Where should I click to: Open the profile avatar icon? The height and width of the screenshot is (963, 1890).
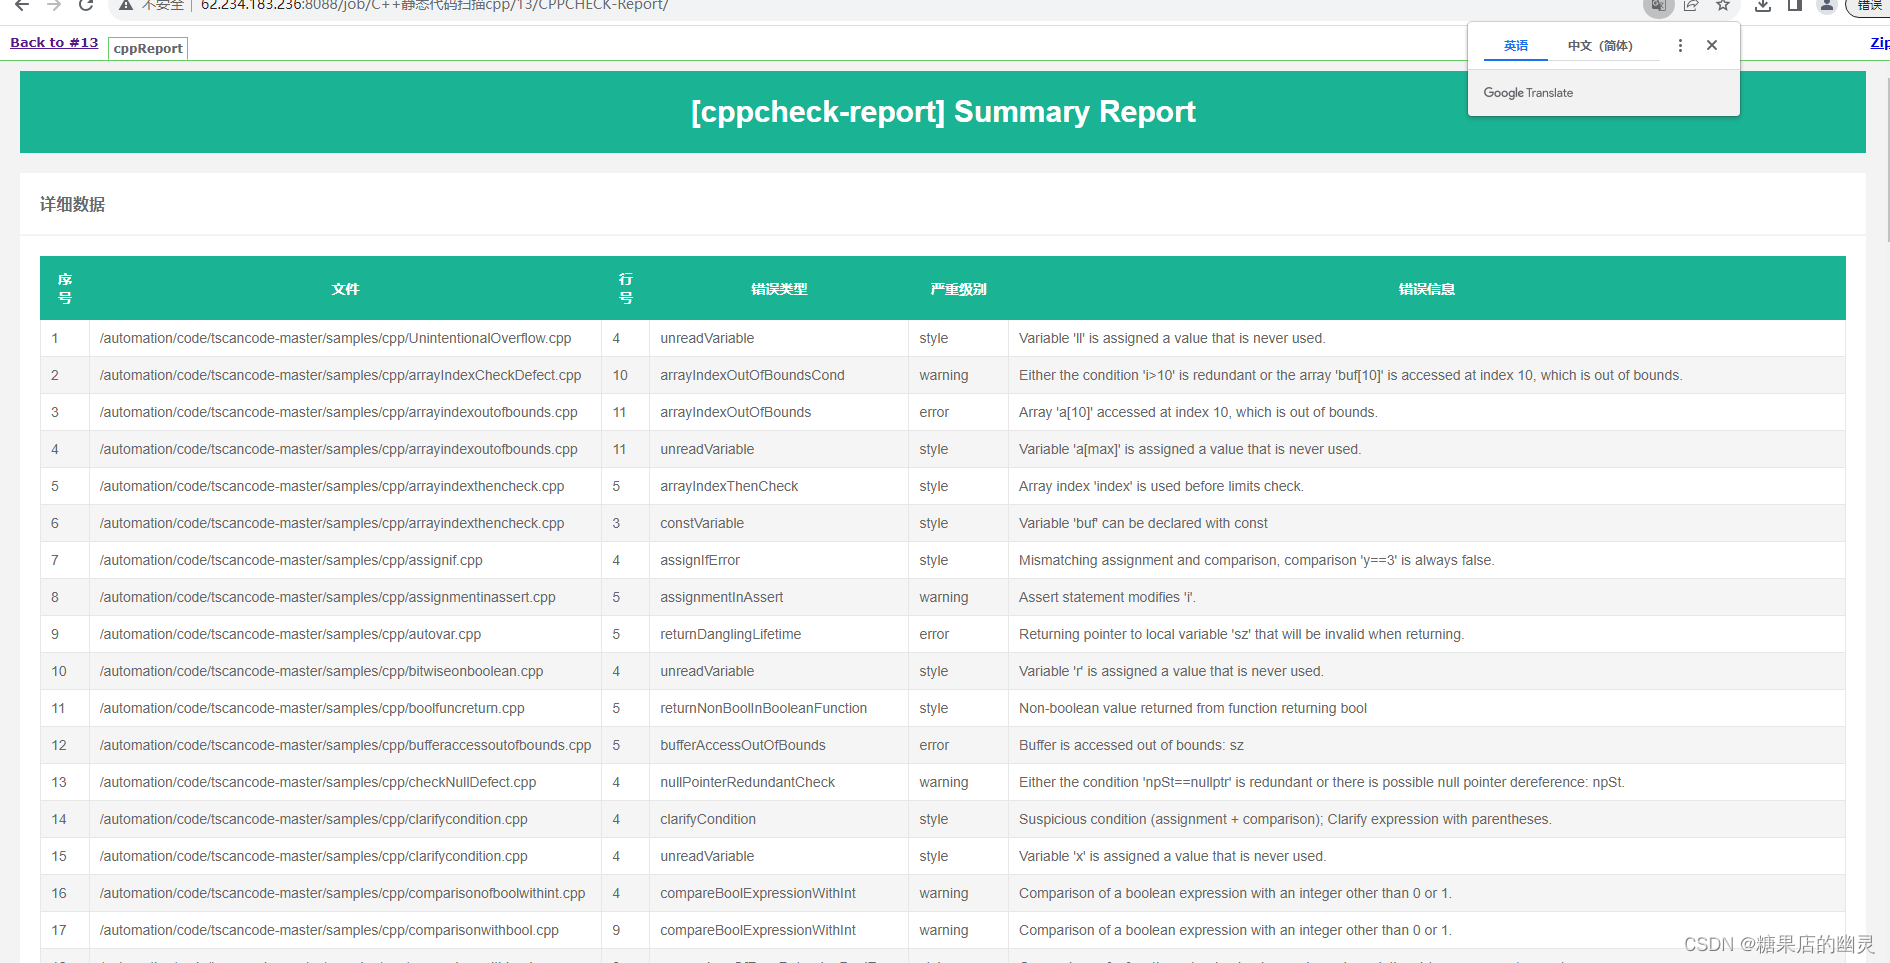1827,5
